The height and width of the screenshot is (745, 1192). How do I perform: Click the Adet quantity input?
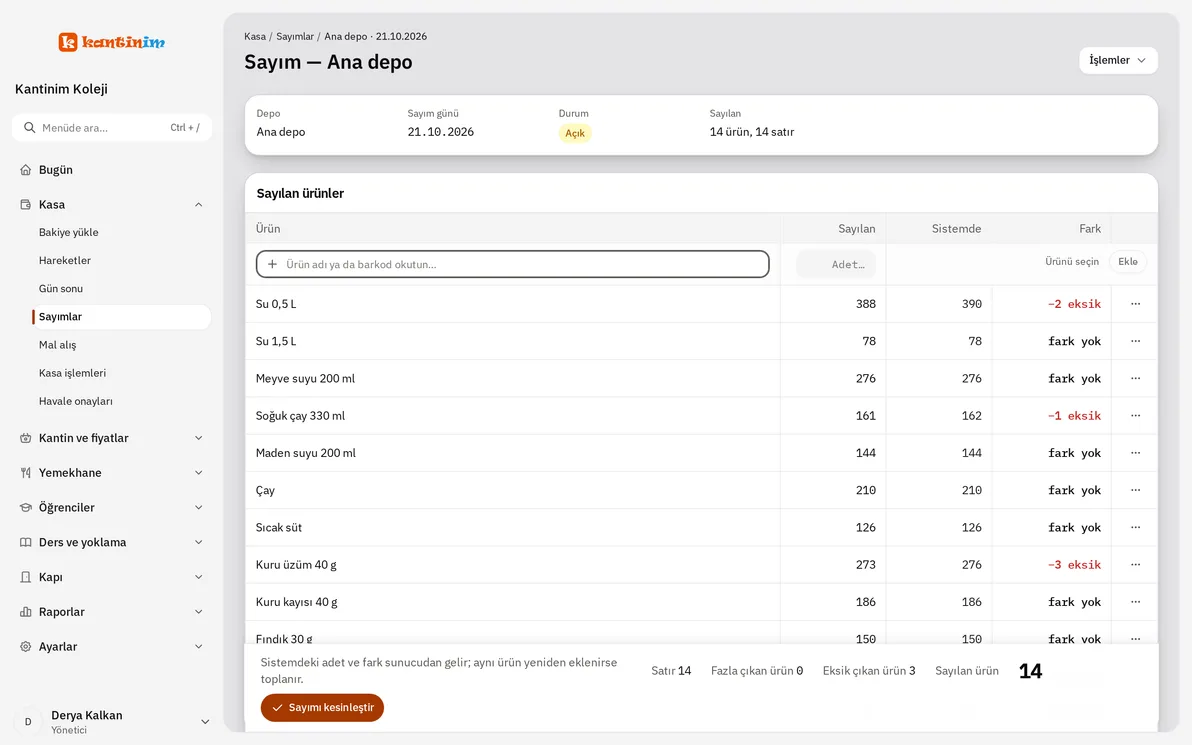click(x=835, y=265)
